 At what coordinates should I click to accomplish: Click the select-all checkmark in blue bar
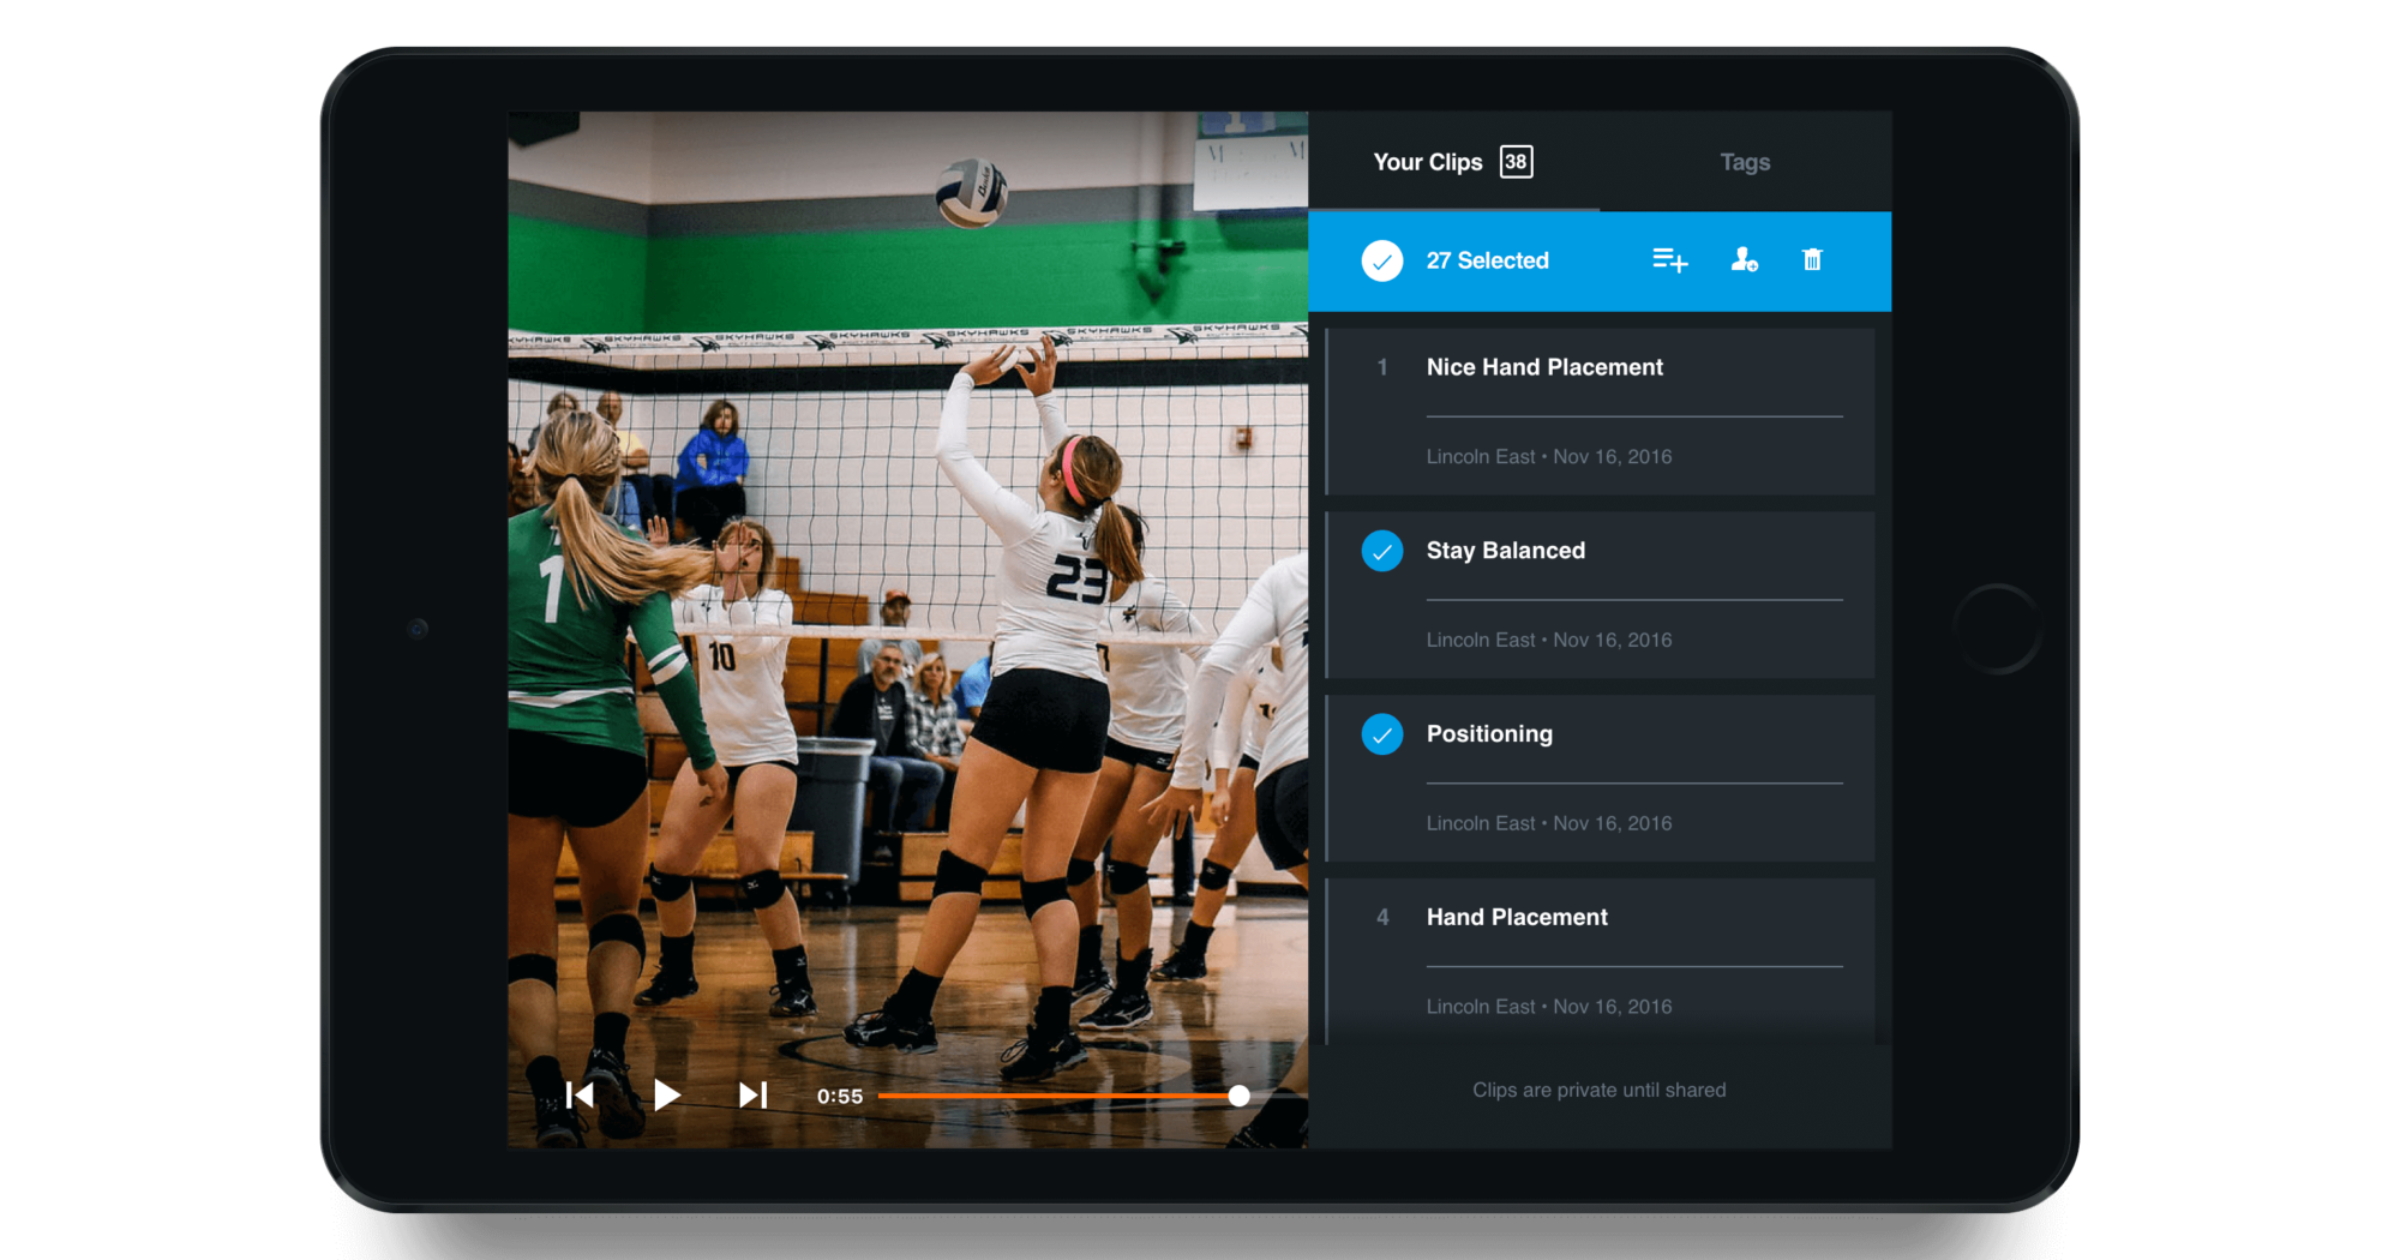pyautogui.click(x=1383, y=260)
